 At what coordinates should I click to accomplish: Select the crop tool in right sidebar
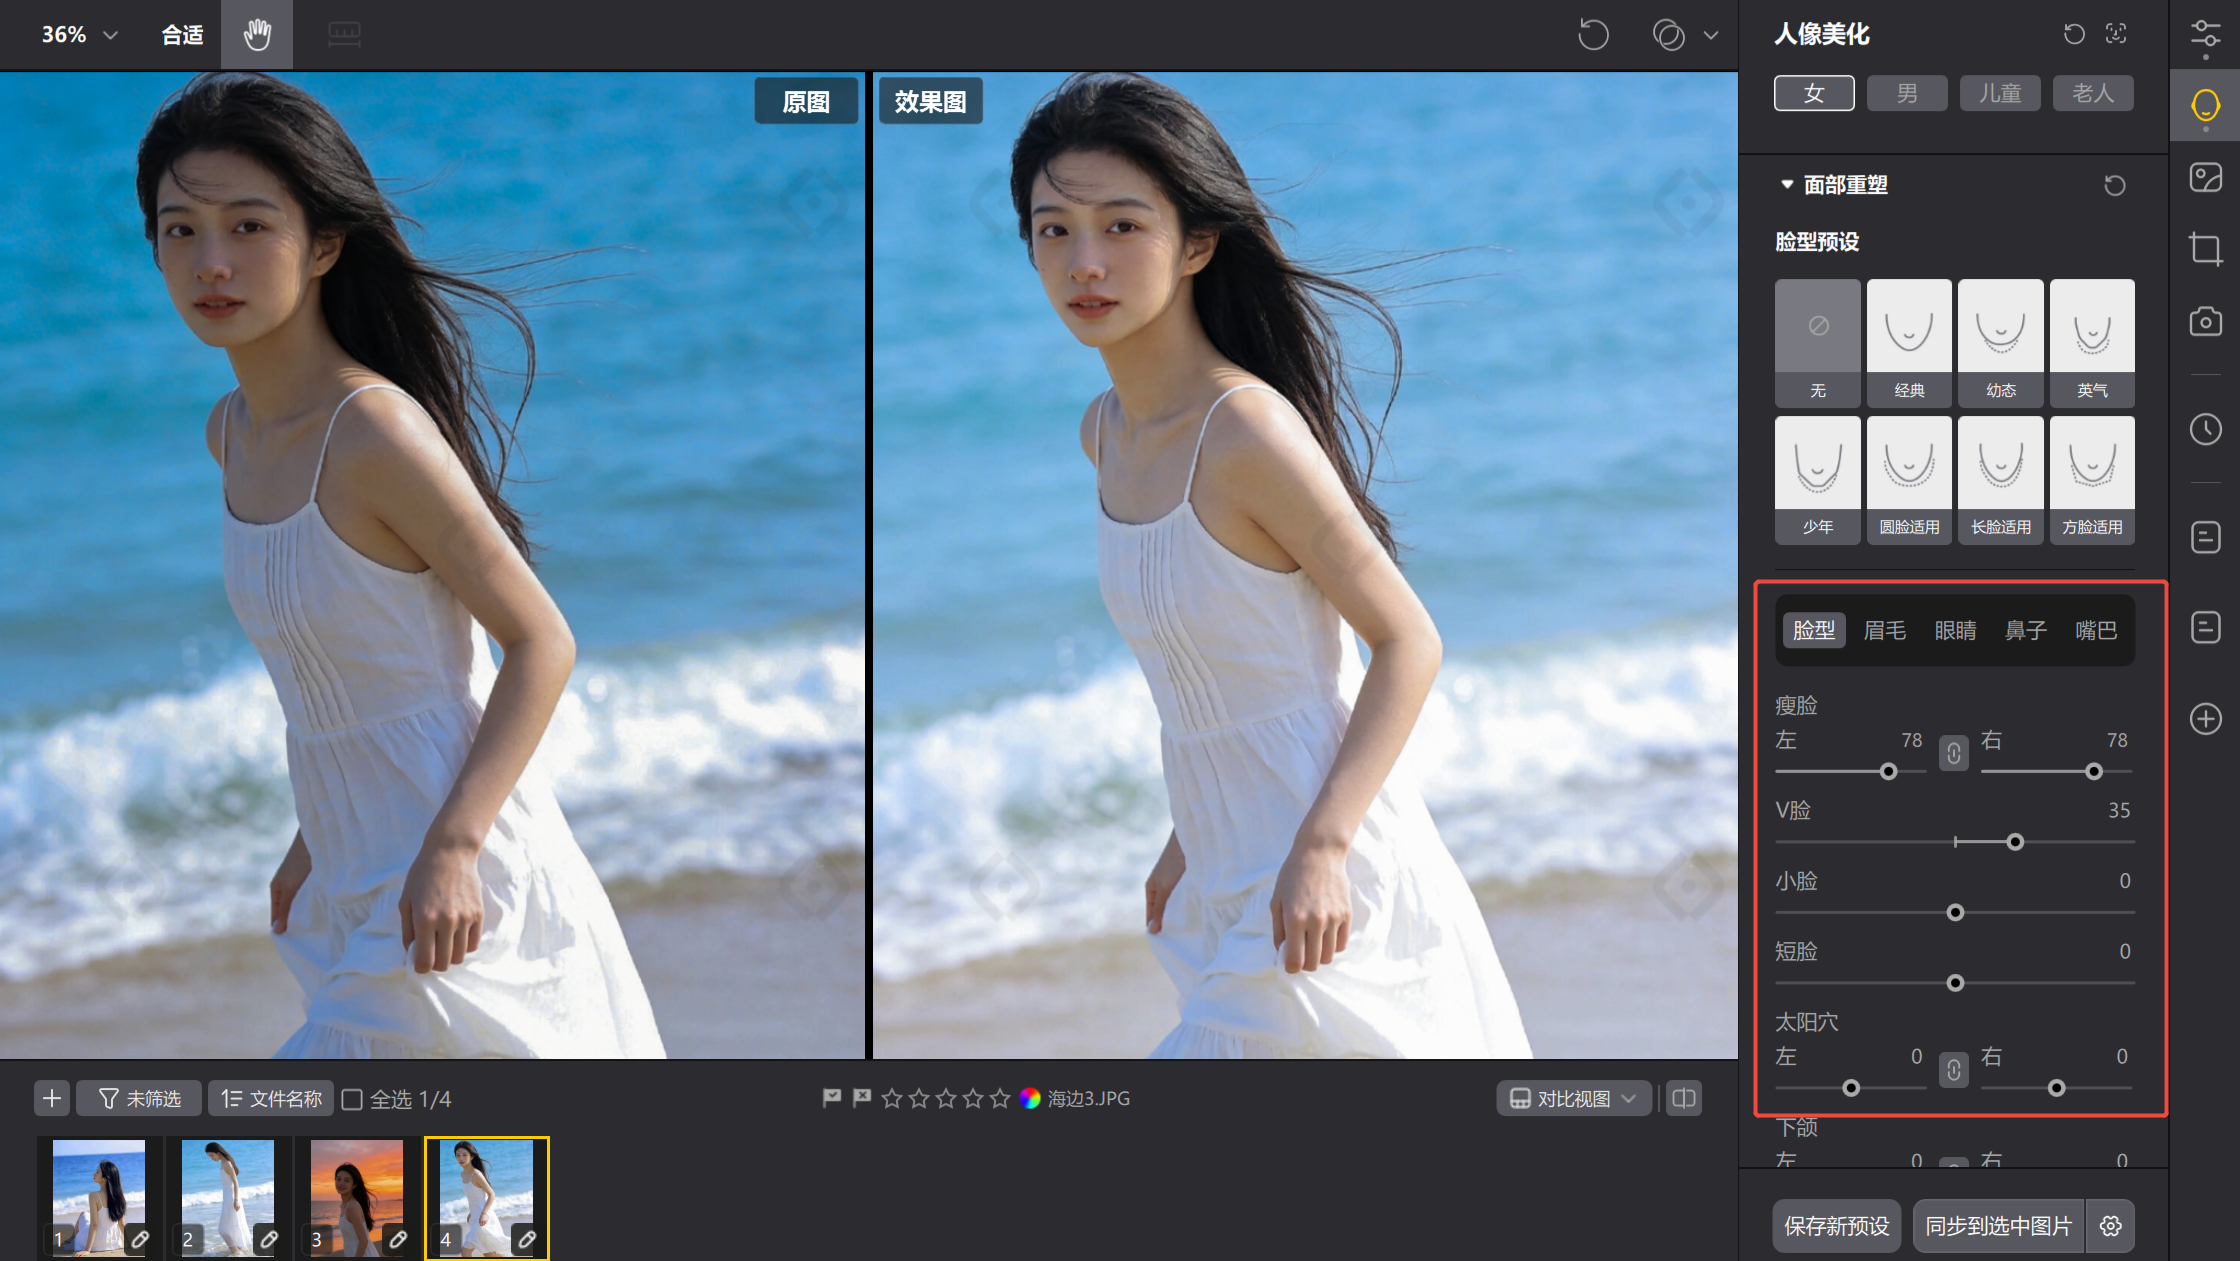point(2205,248)
